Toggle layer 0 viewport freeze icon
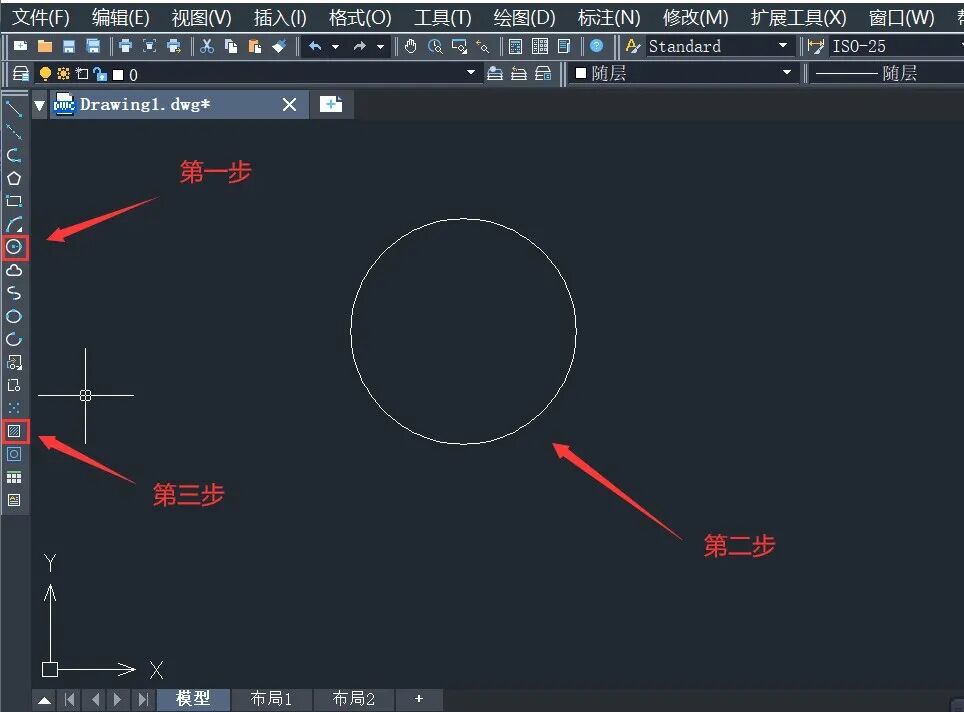 coord(82,74)
